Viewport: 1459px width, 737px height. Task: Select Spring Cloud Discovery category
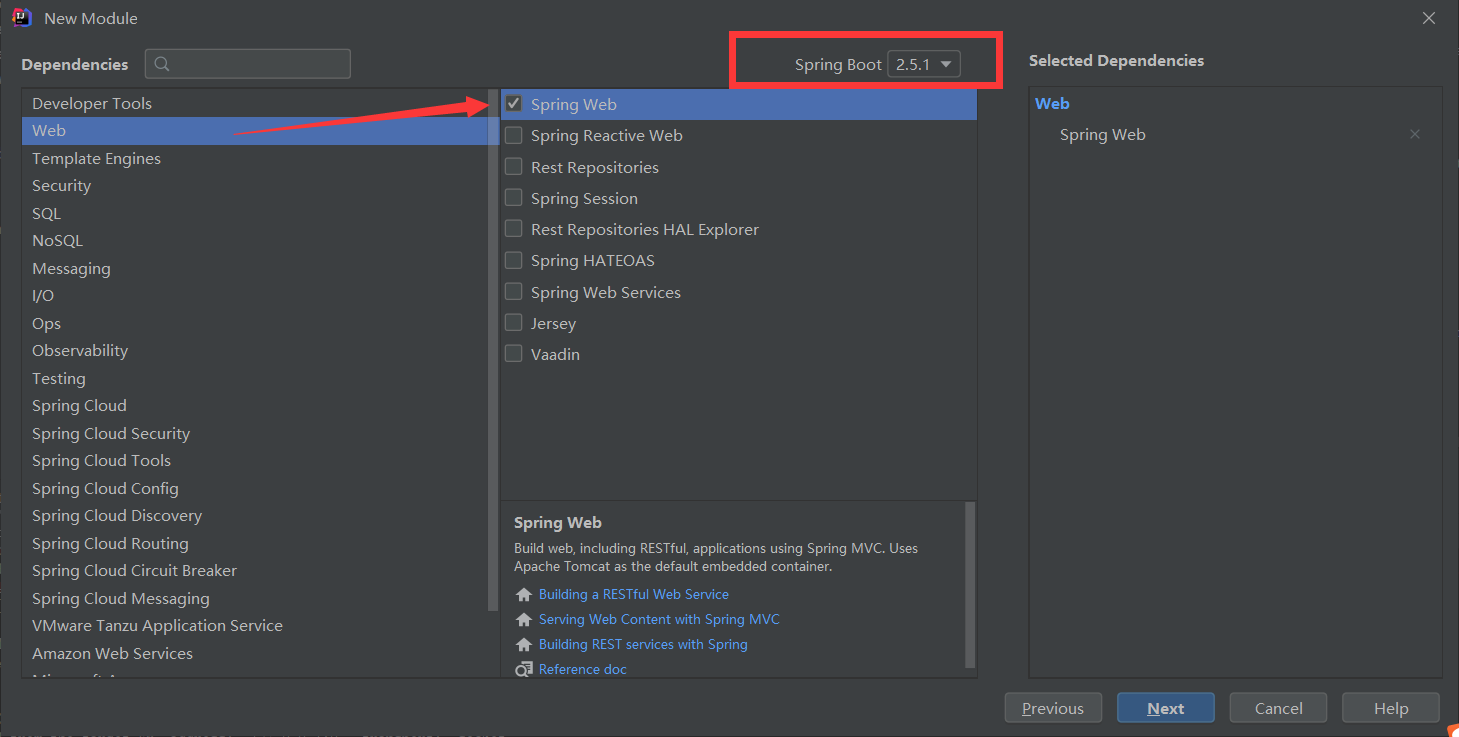[254, 516]
